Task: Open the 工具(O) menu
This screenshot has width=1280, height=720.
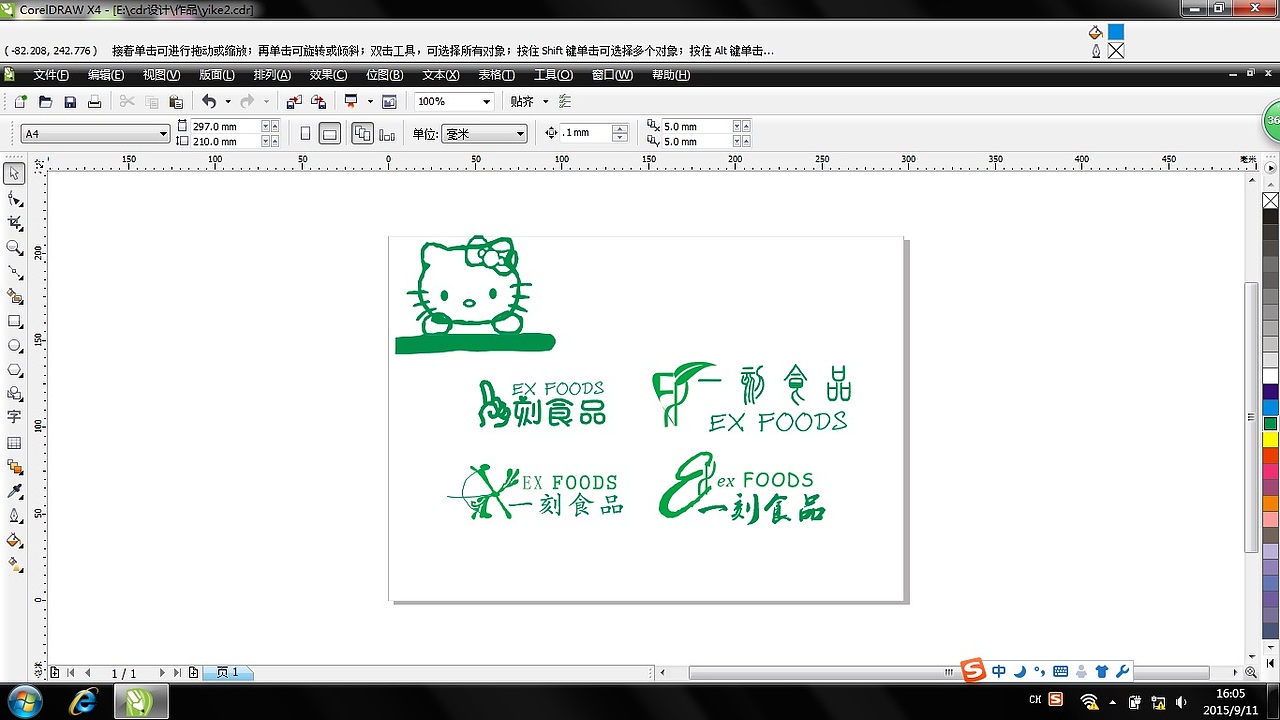Action: 553,75
